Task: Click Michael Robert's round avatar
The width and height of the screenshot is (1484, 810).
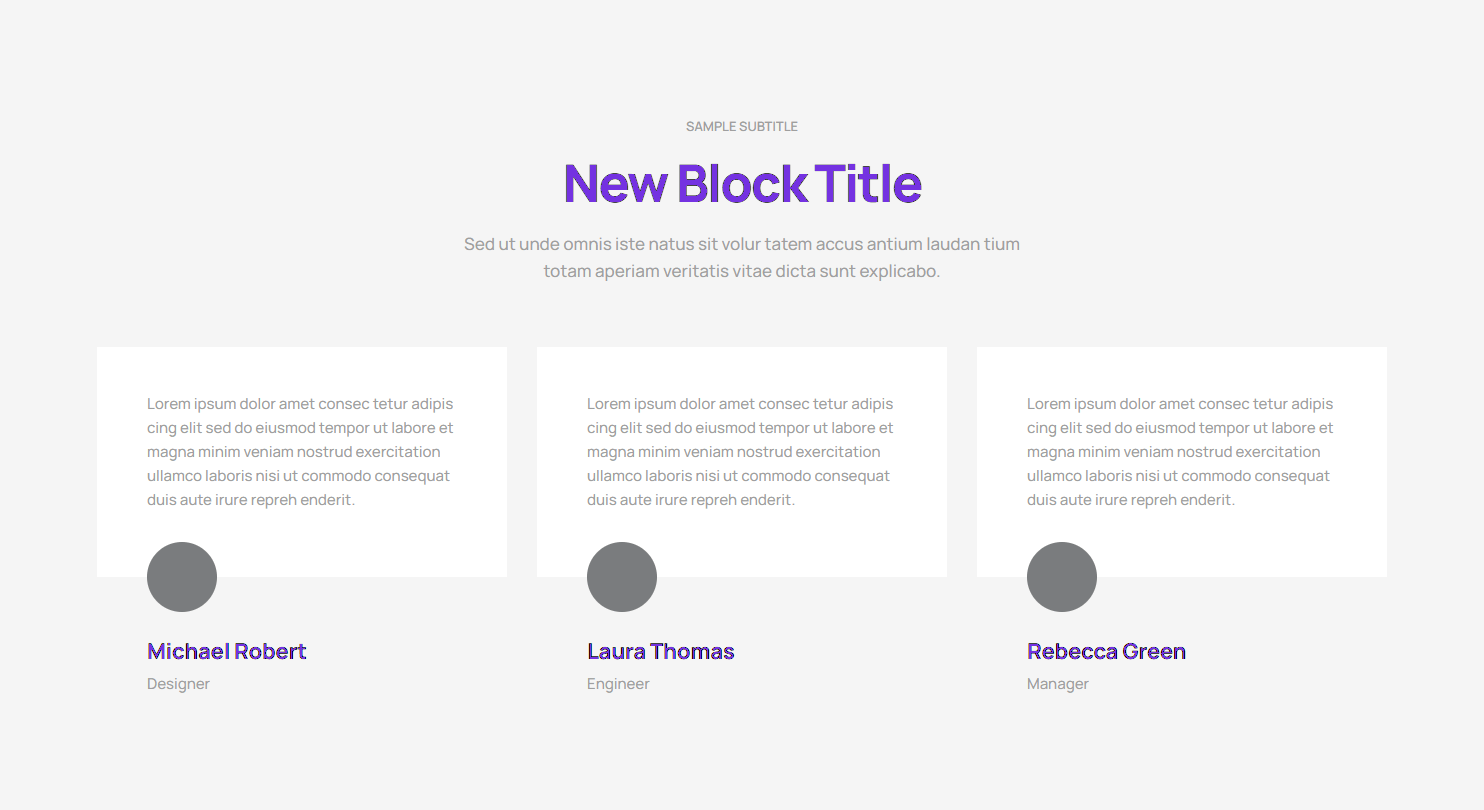Action: pos(182,577)
